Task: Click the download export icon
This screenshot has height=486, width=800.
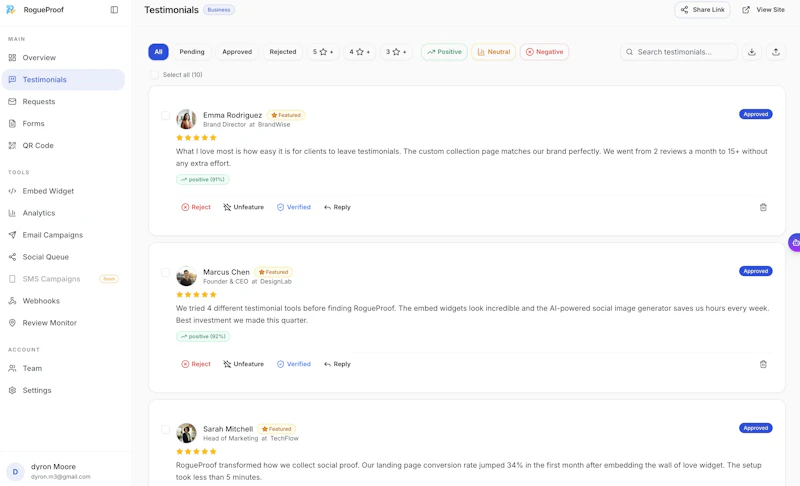Action: click(752, 52)
